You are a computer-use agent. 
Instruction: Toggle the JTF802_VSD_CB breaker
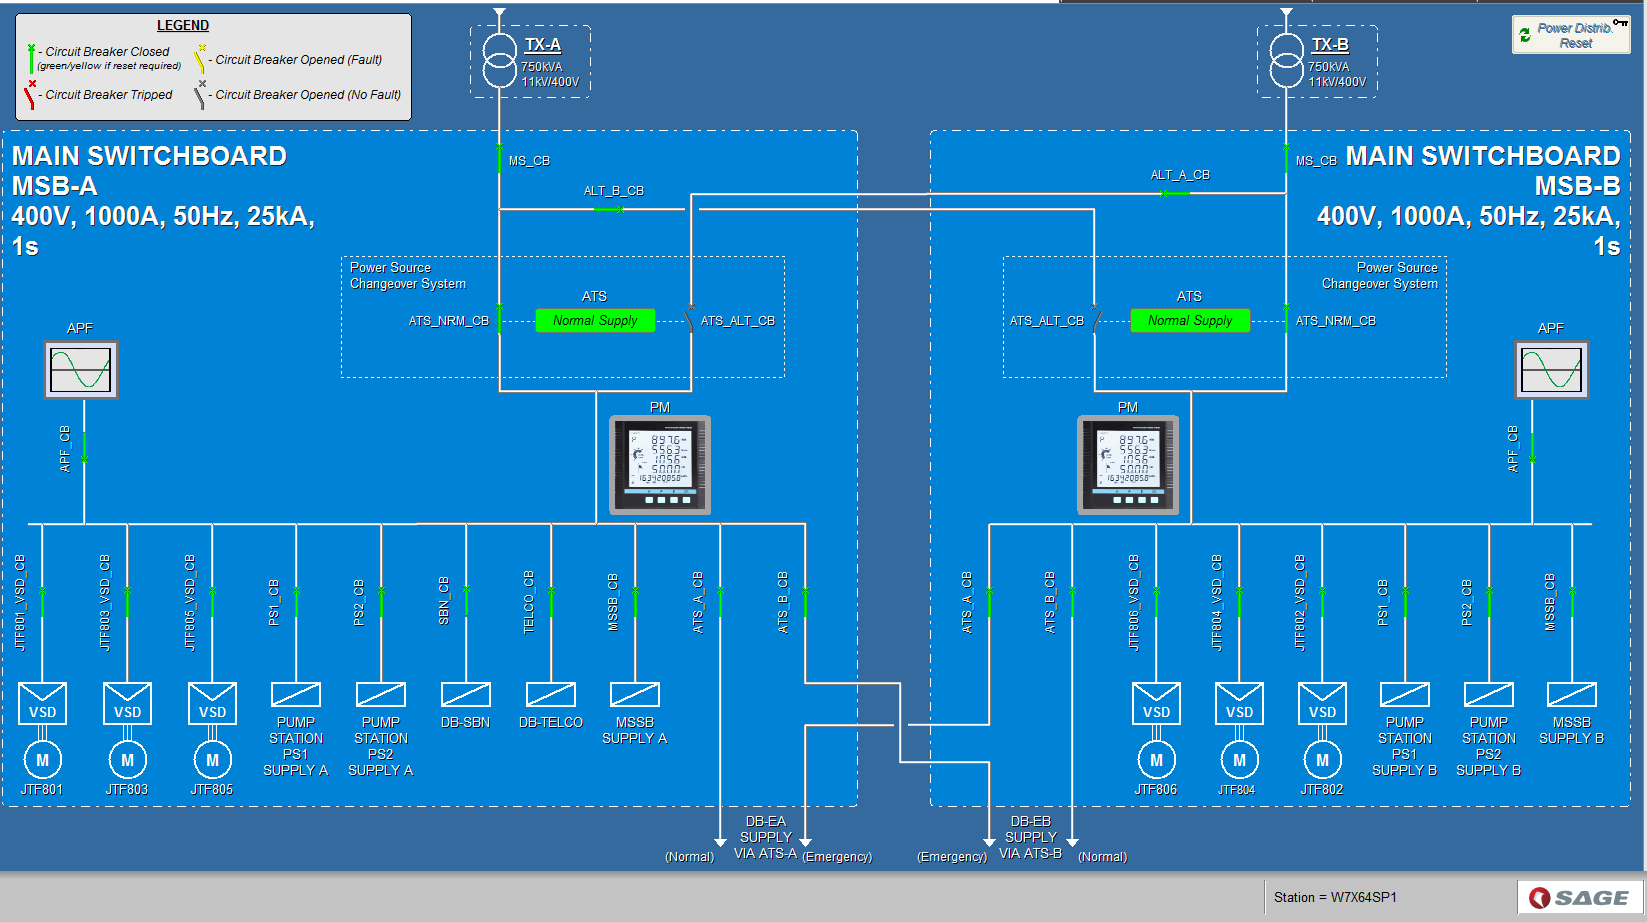point(1322,602)
